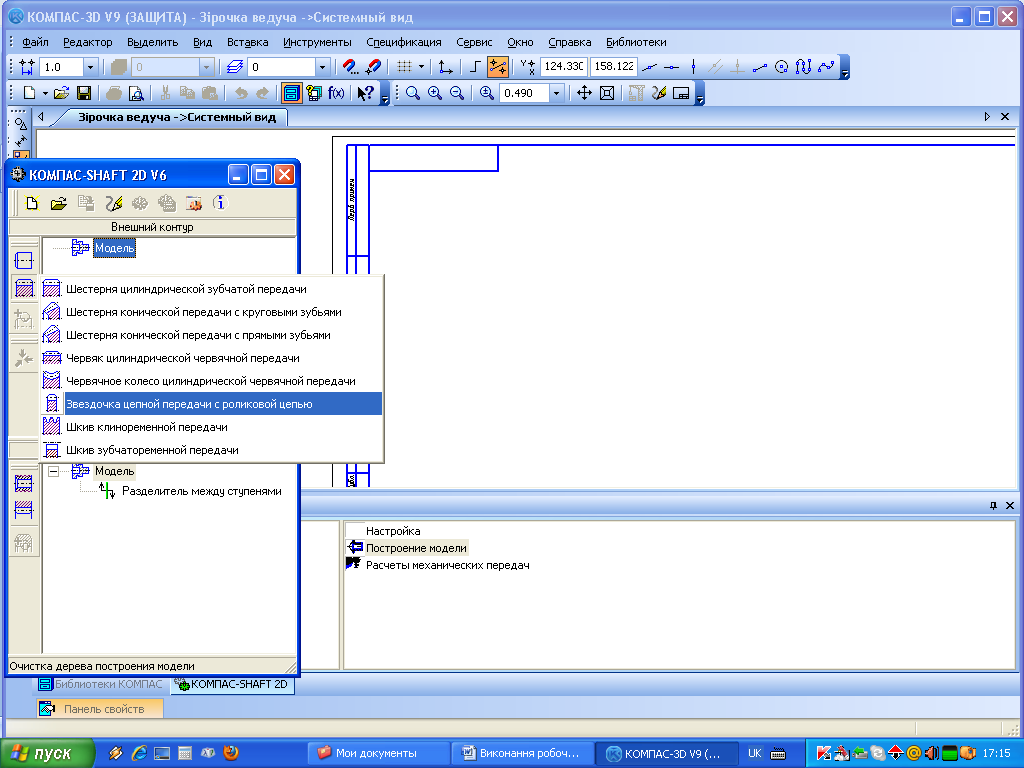The image size is (1024, 768).
Task: Click the info icon in SHAFT 2D toolbar
Action: pyautogui.click(x=220, y=203)
